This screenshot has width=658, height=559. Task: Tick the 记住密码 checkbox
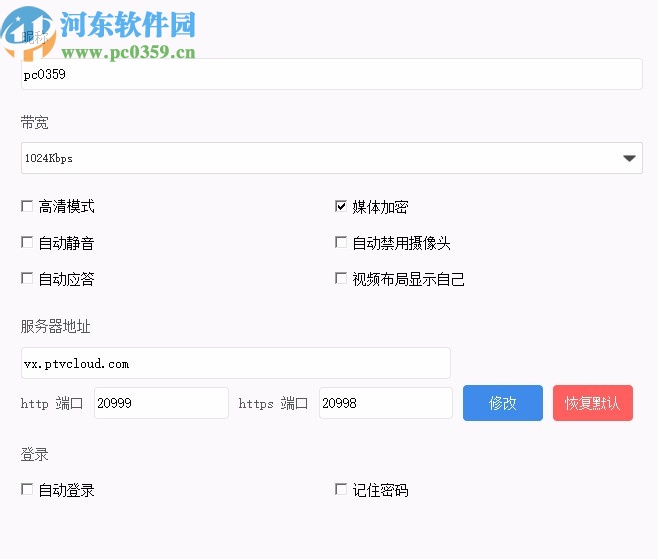tap(341, 489)
